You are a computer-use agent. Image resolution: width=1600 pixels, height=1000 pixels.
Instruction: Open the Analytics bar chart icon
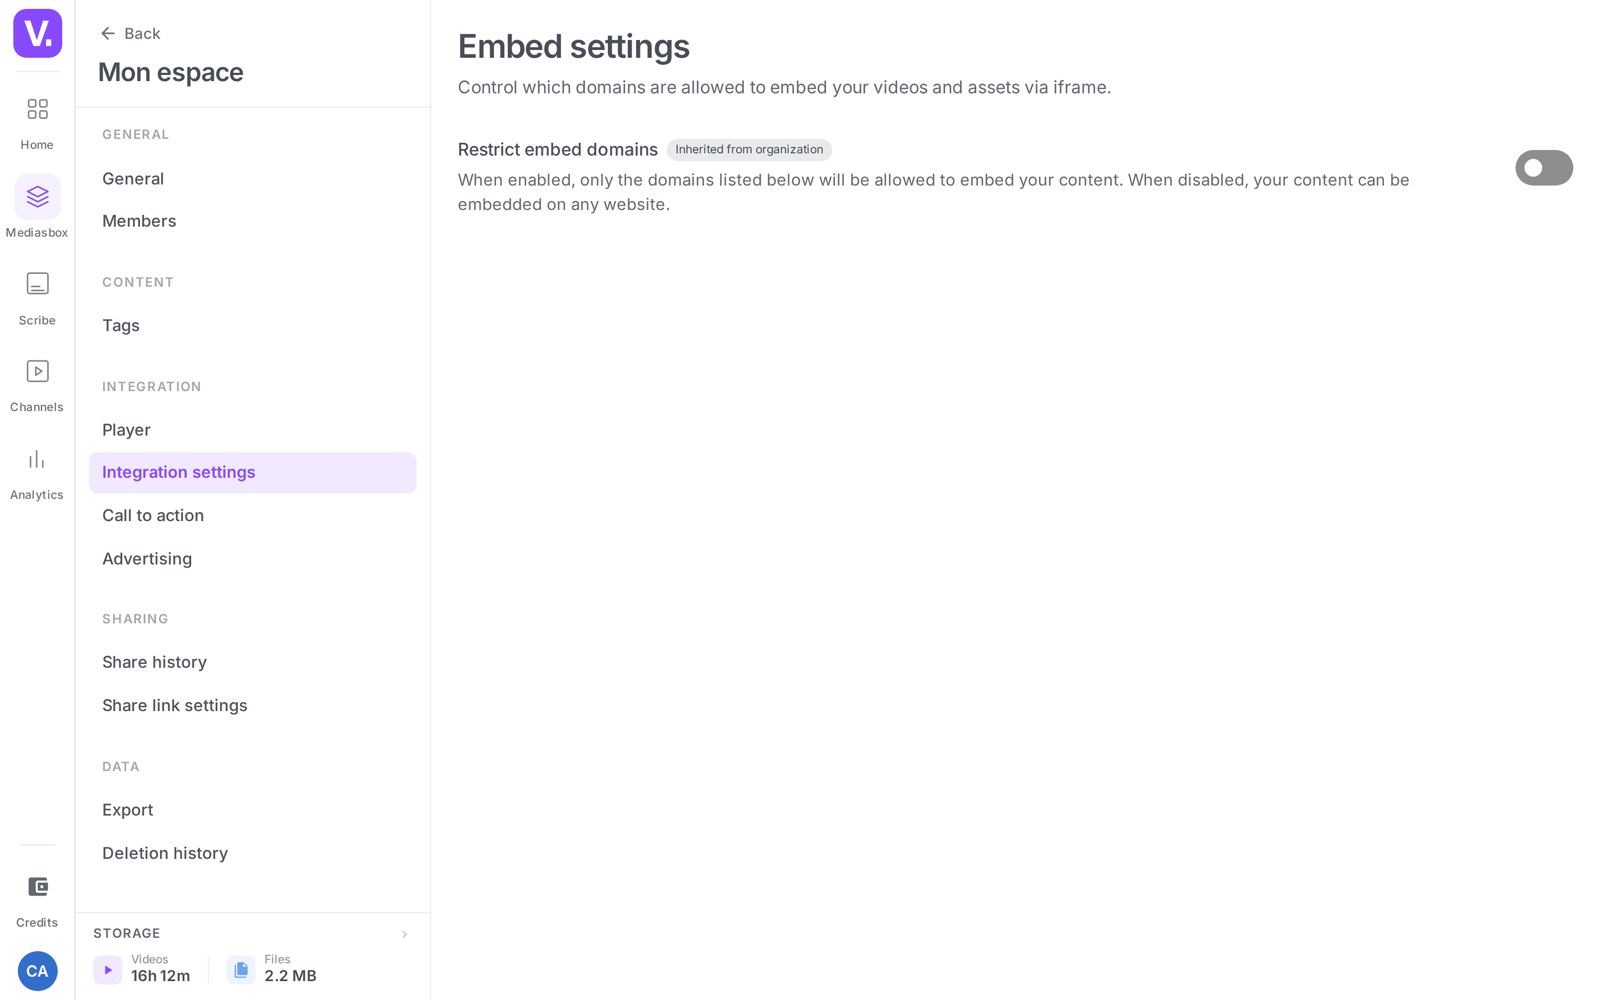point(37,459)
